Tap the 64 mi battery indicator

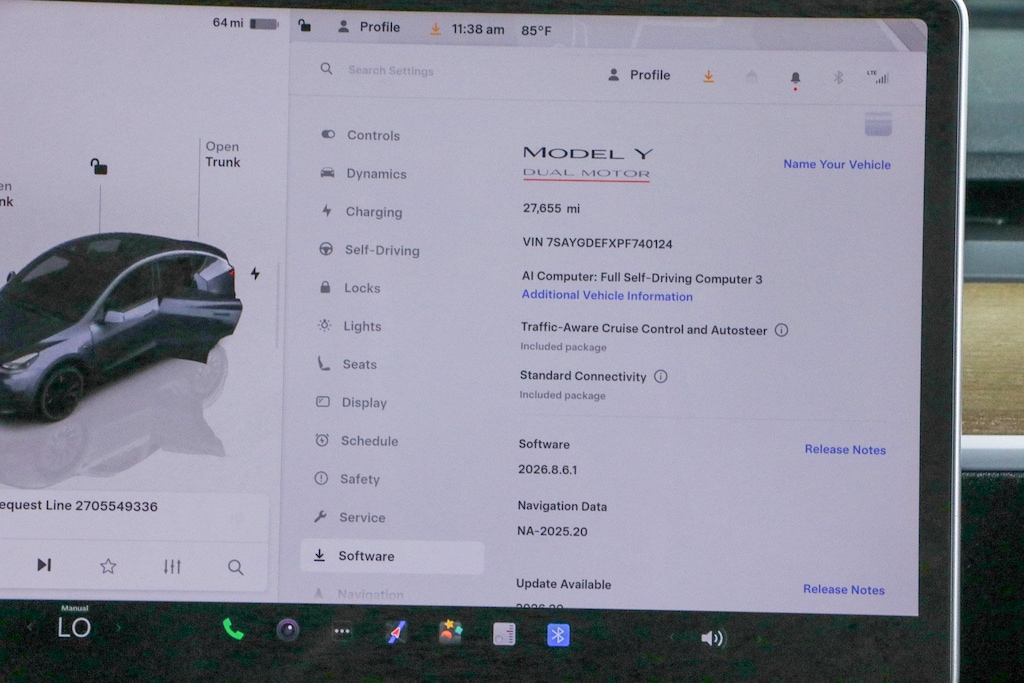(245, 23)
